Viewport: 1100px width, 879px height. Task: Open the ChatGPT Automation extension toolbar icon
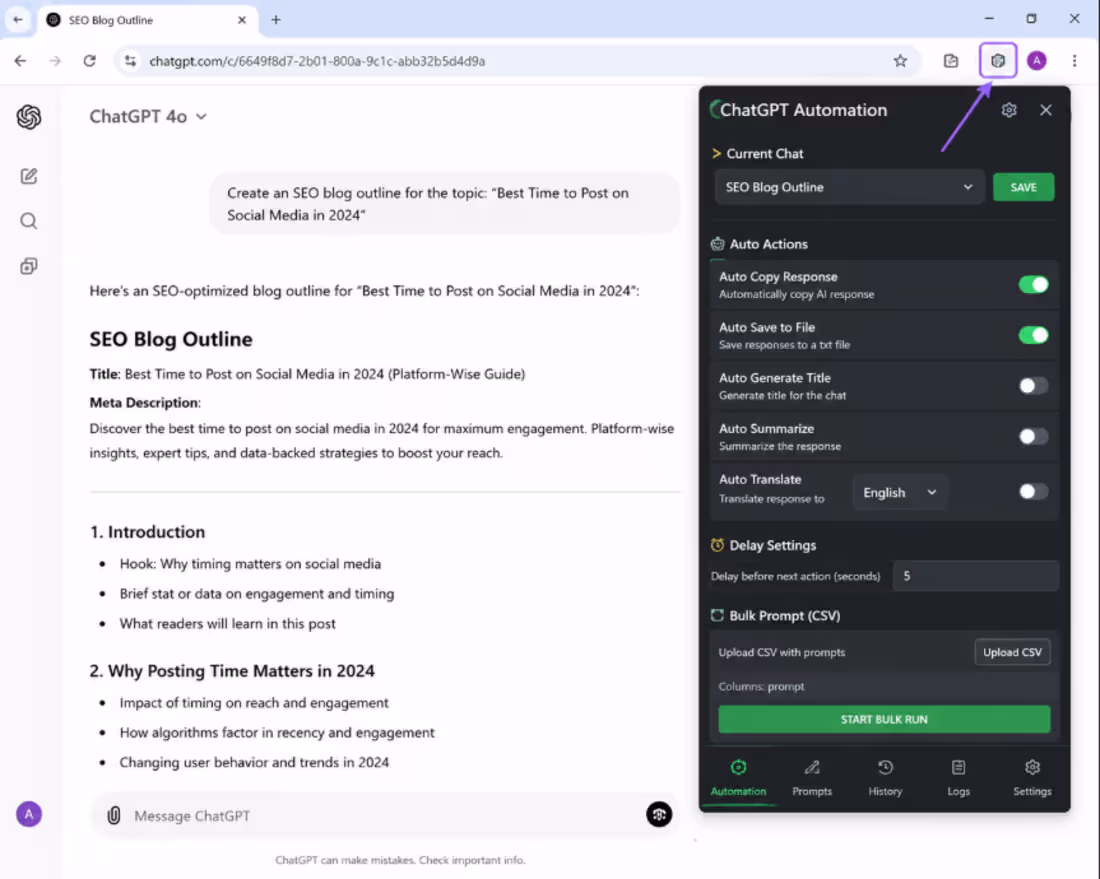point(998,61)
